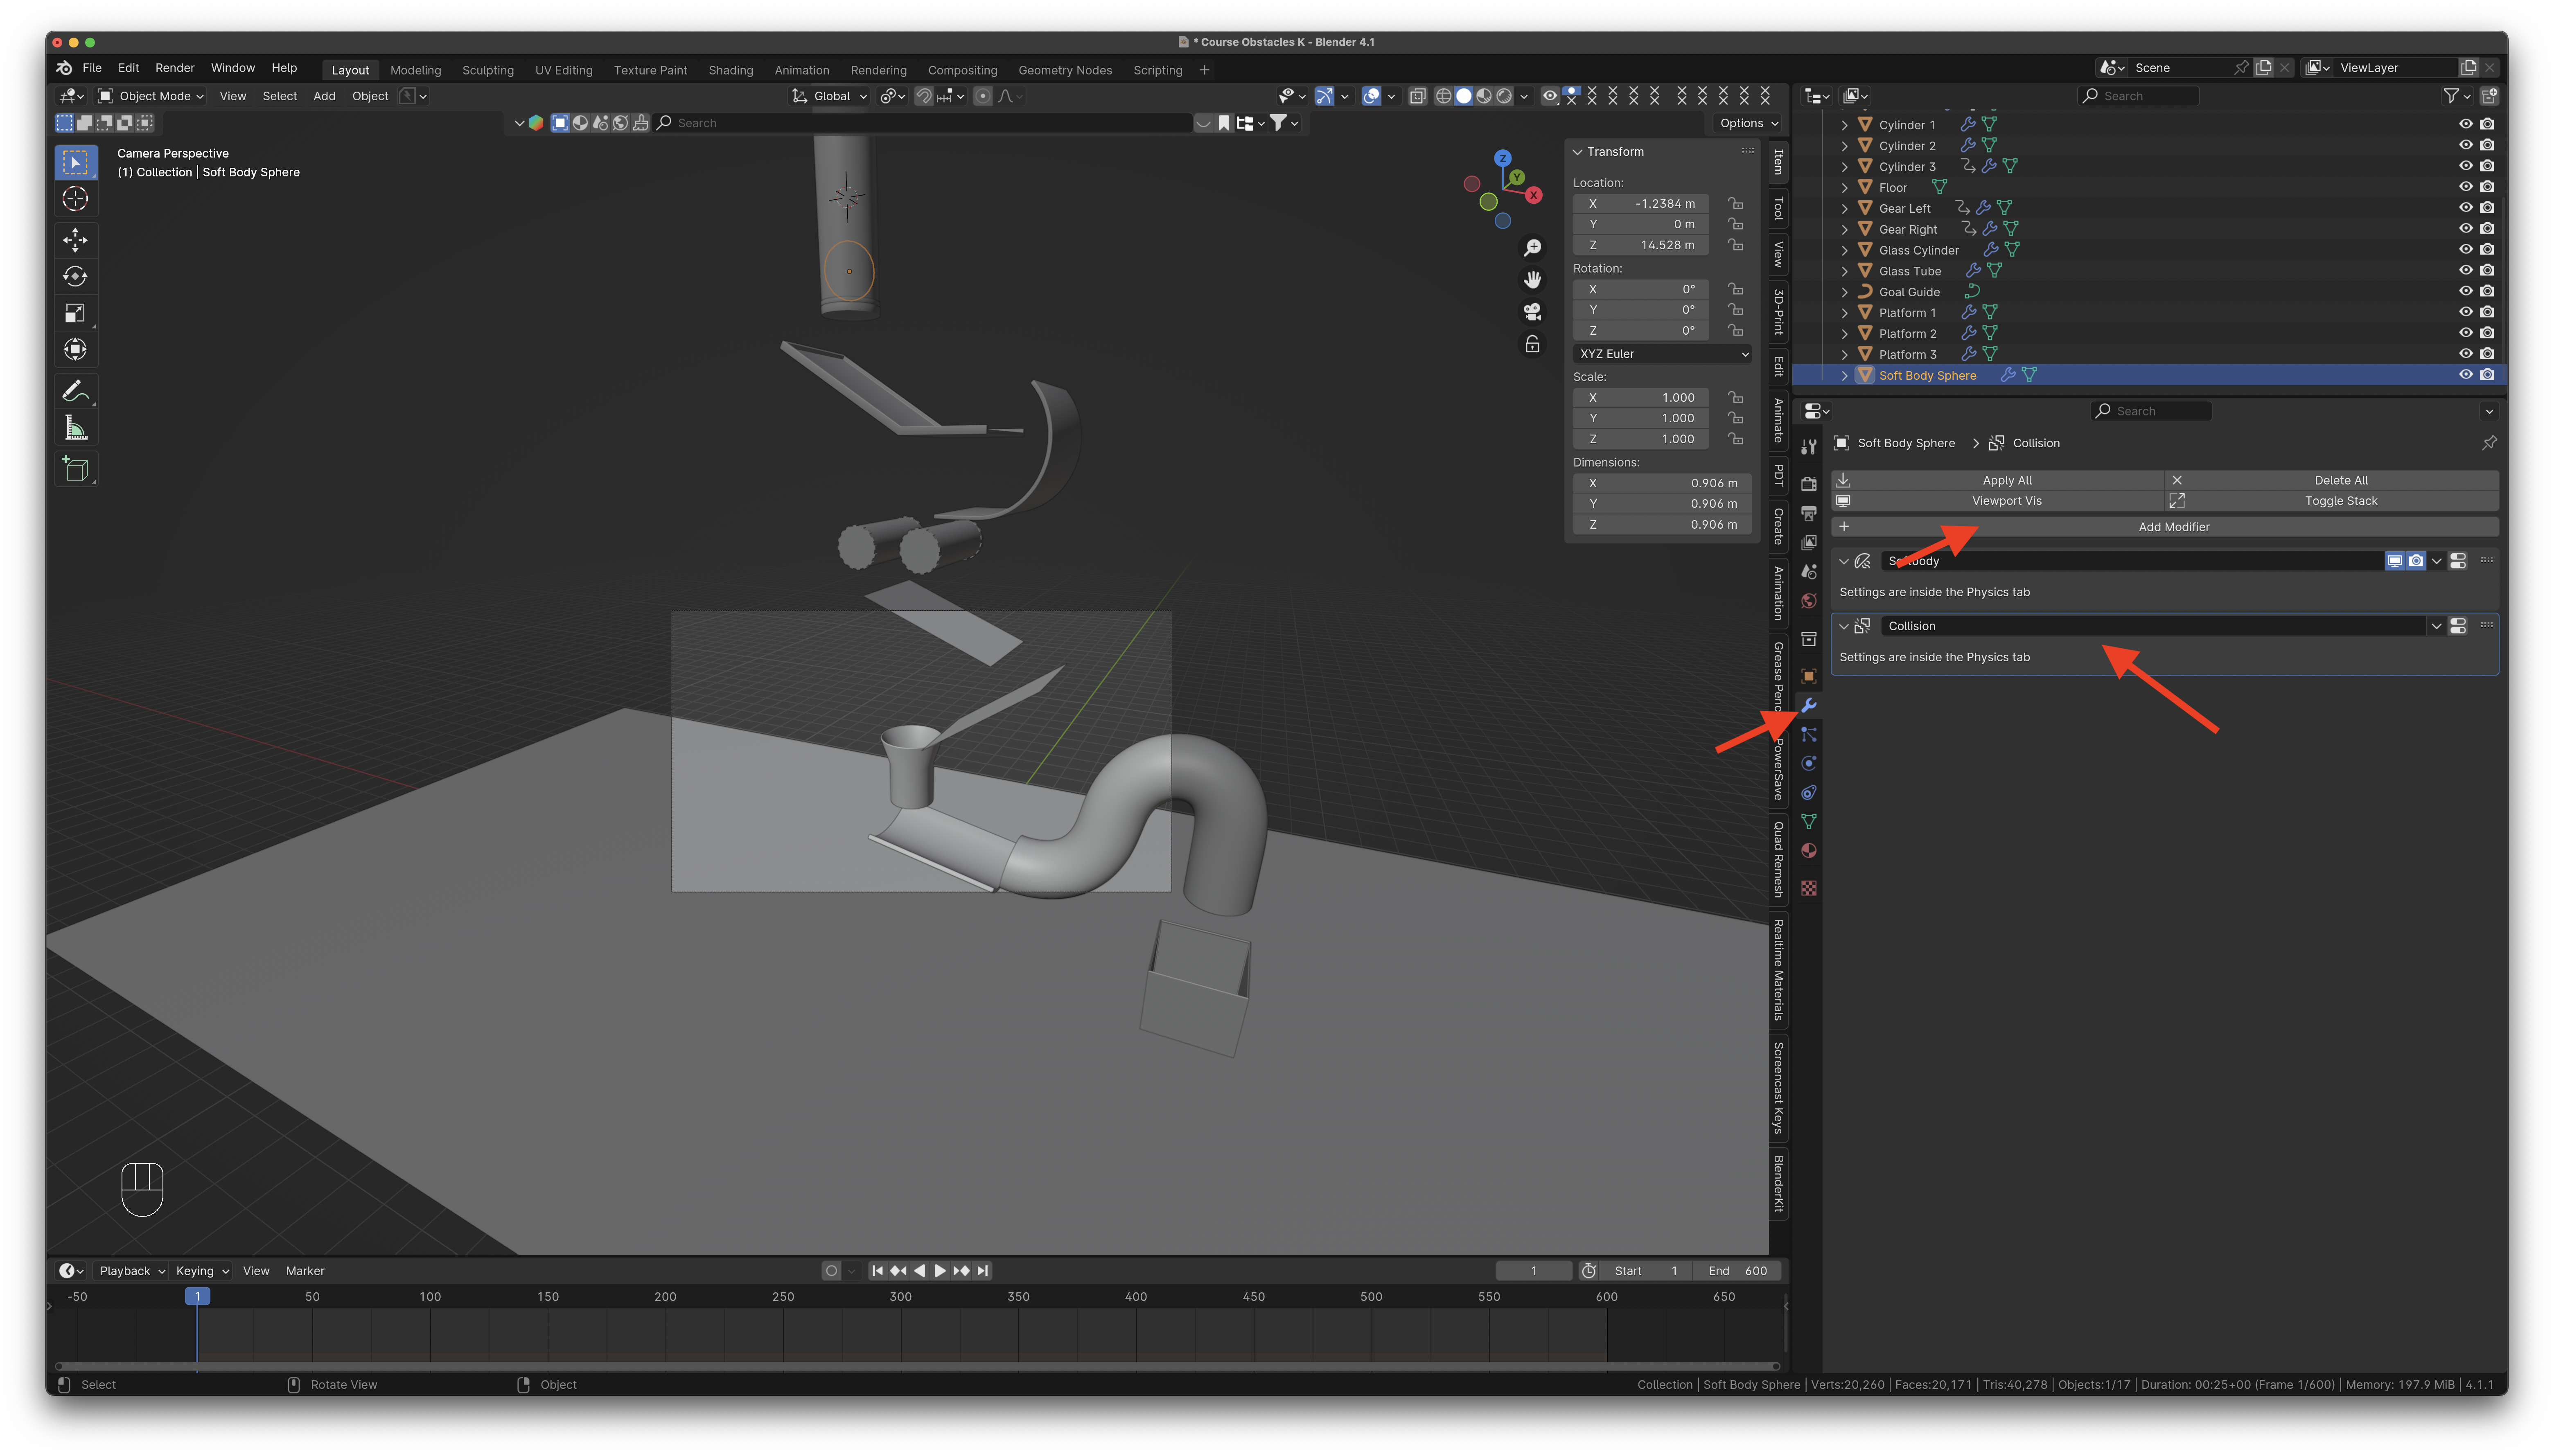Click the Delete All button
The width and height of the screenshot is (2554, 1456).
pyautogui.click(x=2332, y=480)
